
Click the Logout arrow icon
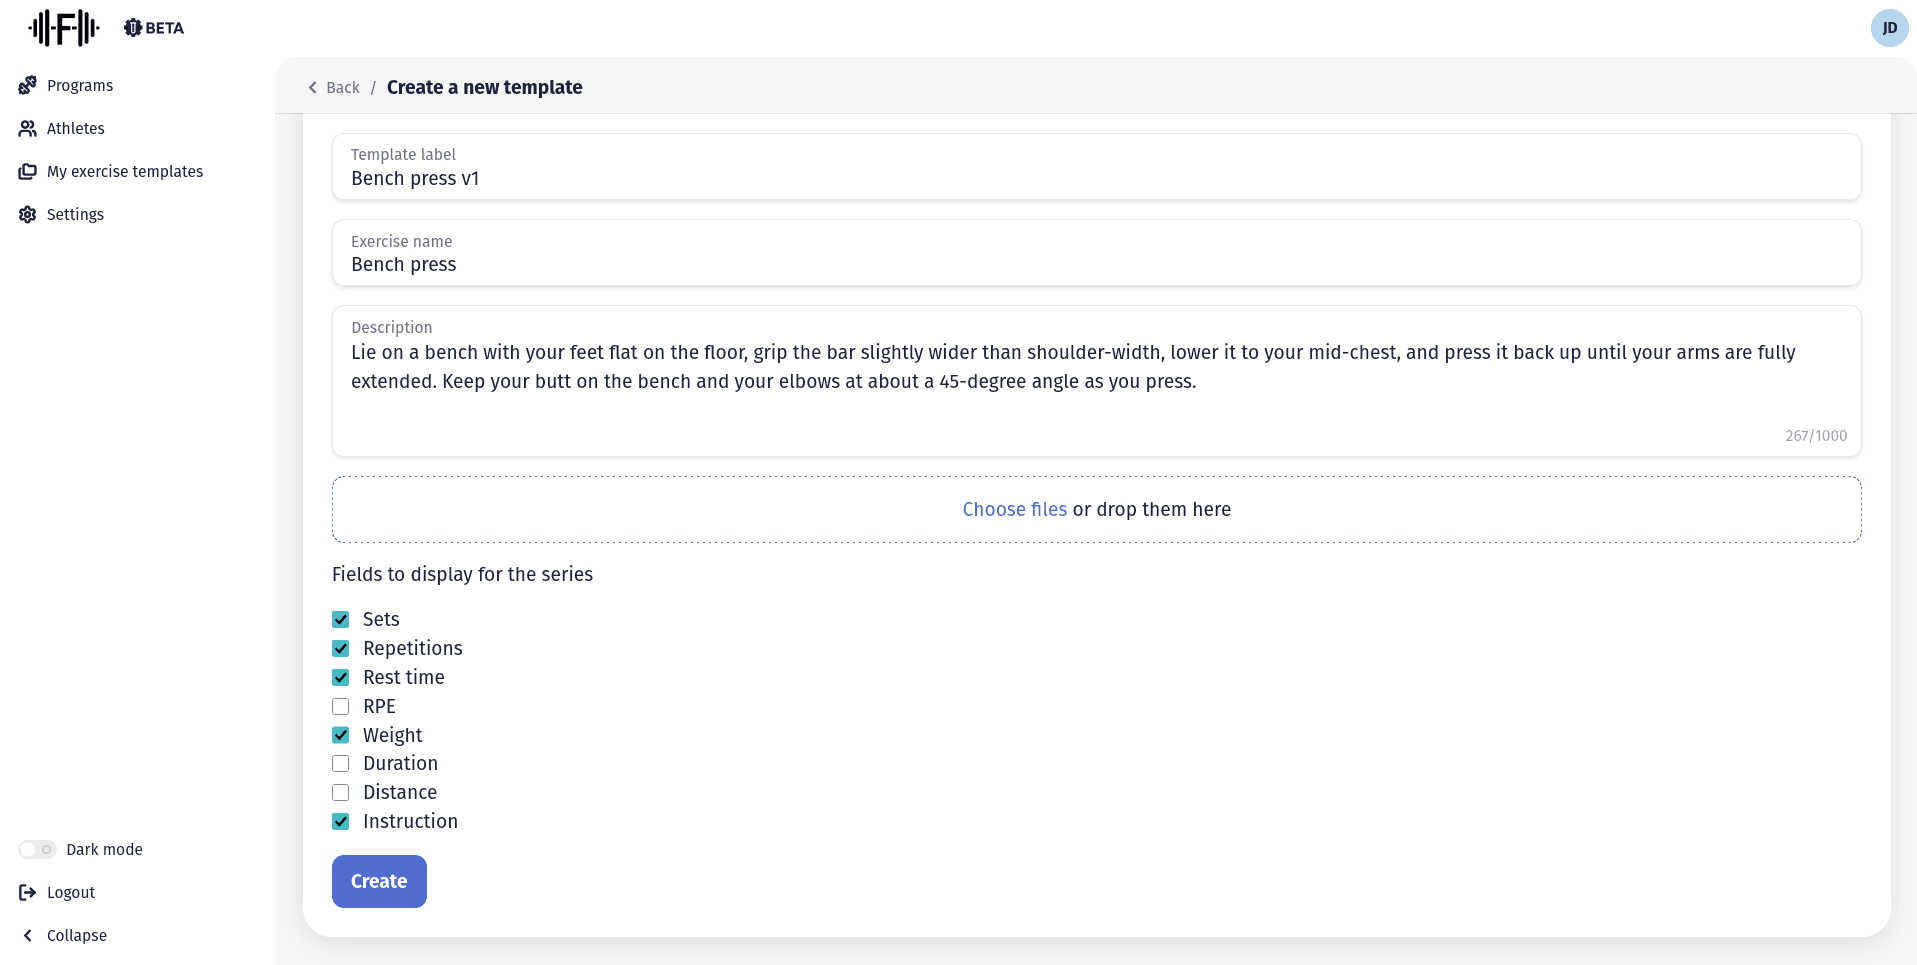(27, 892)
